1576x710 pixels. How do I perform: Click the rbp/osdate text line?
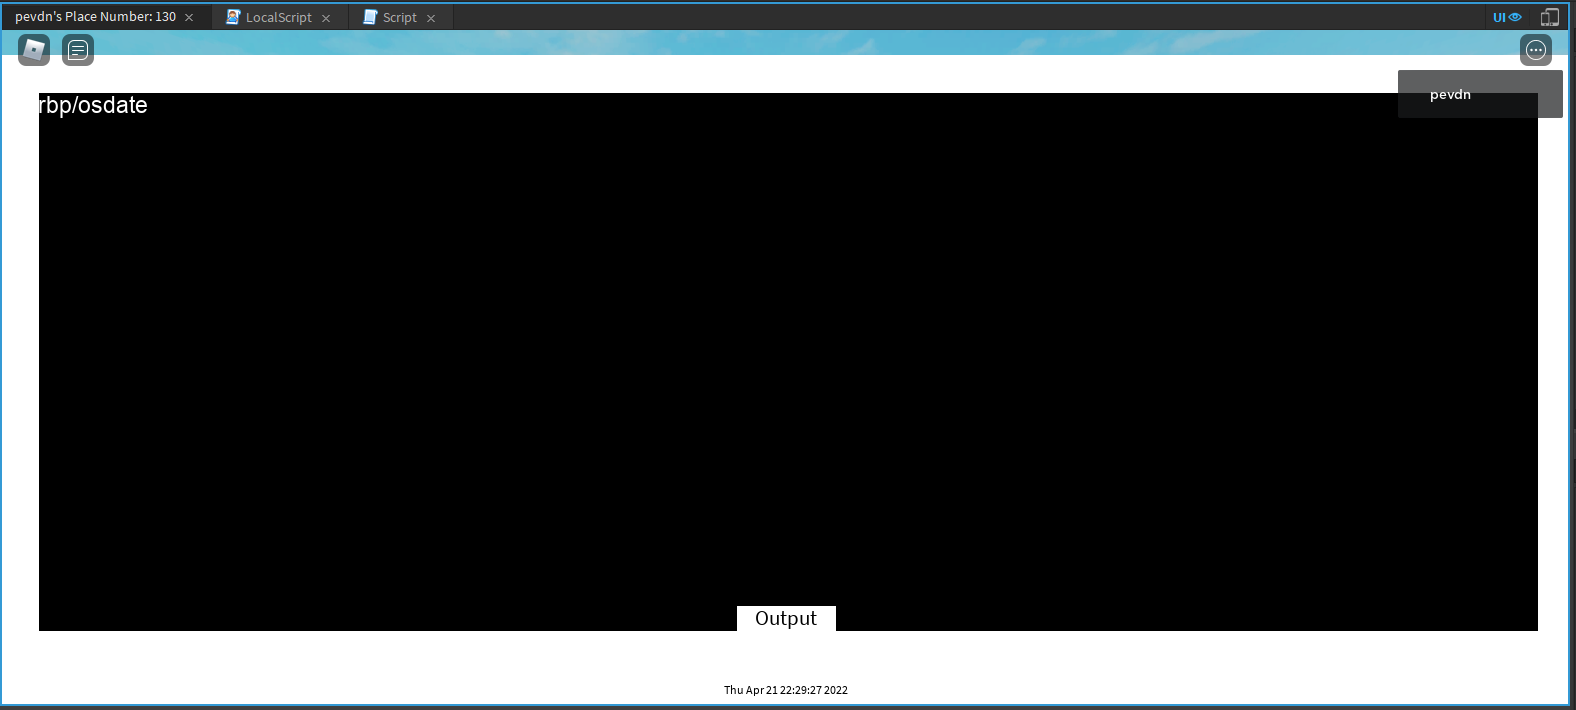tap(93, 105)
